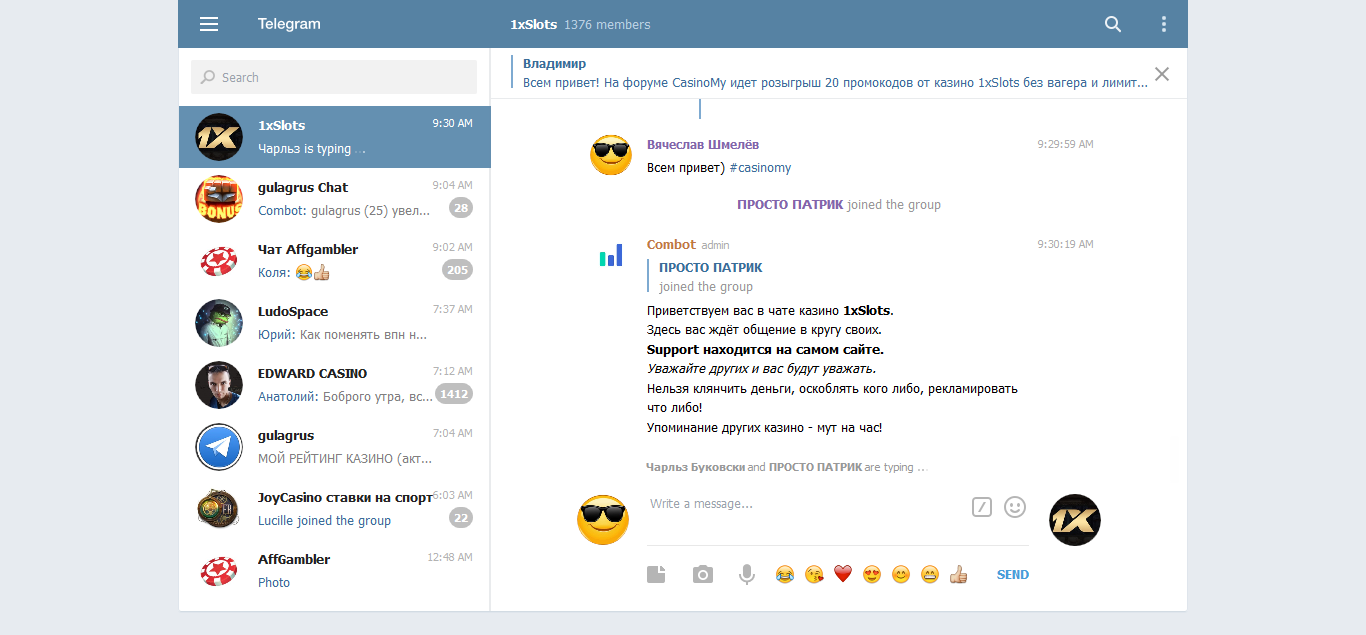Click the SEND button
The image size is (1366, 635).
(x=1013, y=574)
